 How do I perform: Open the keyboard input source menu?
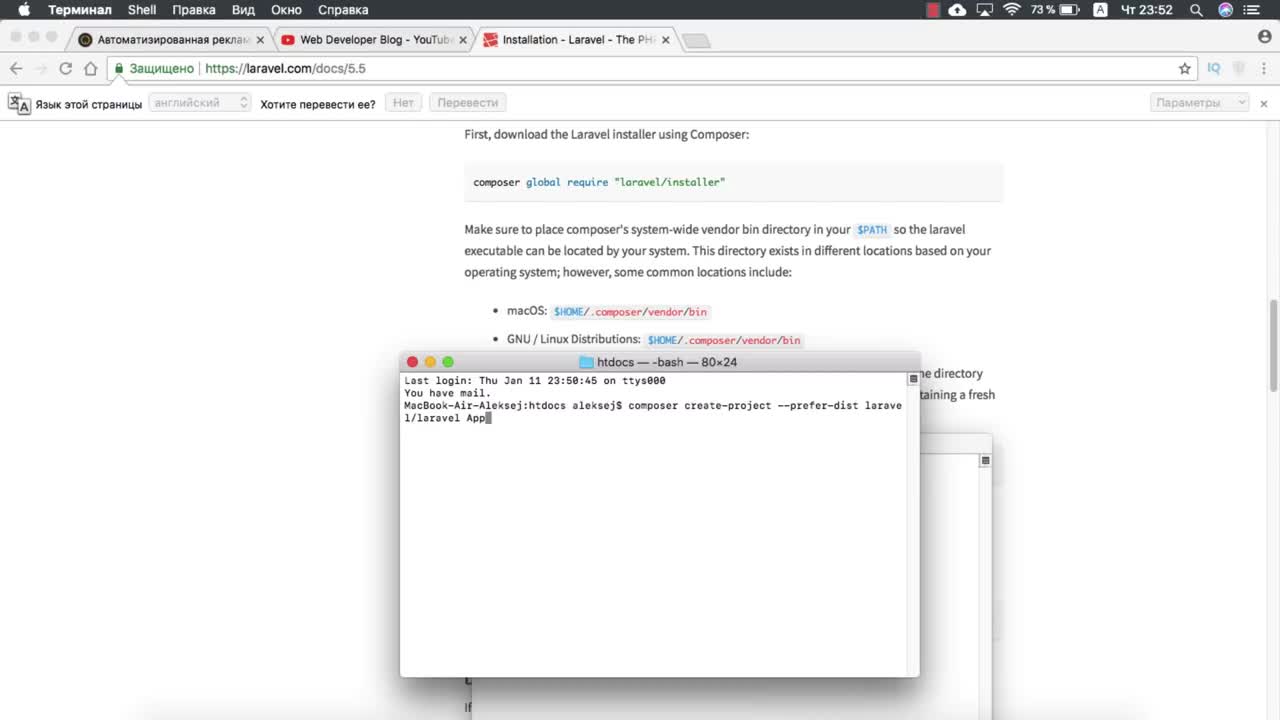click(x=1100, y=10)
